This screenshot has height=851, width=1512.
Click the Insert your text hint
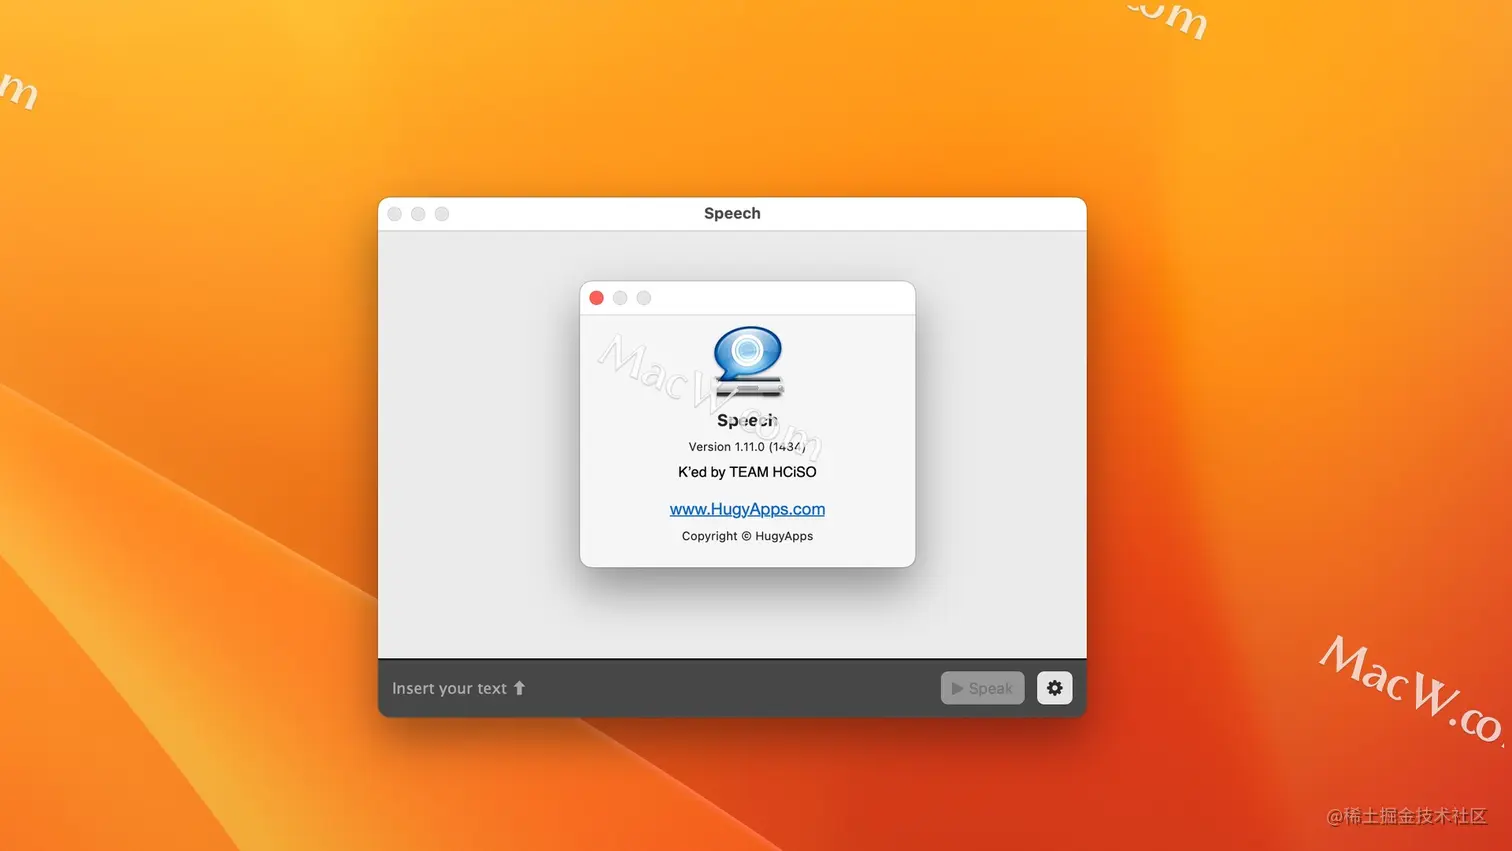pyautogui.click(x=449, y=688)
